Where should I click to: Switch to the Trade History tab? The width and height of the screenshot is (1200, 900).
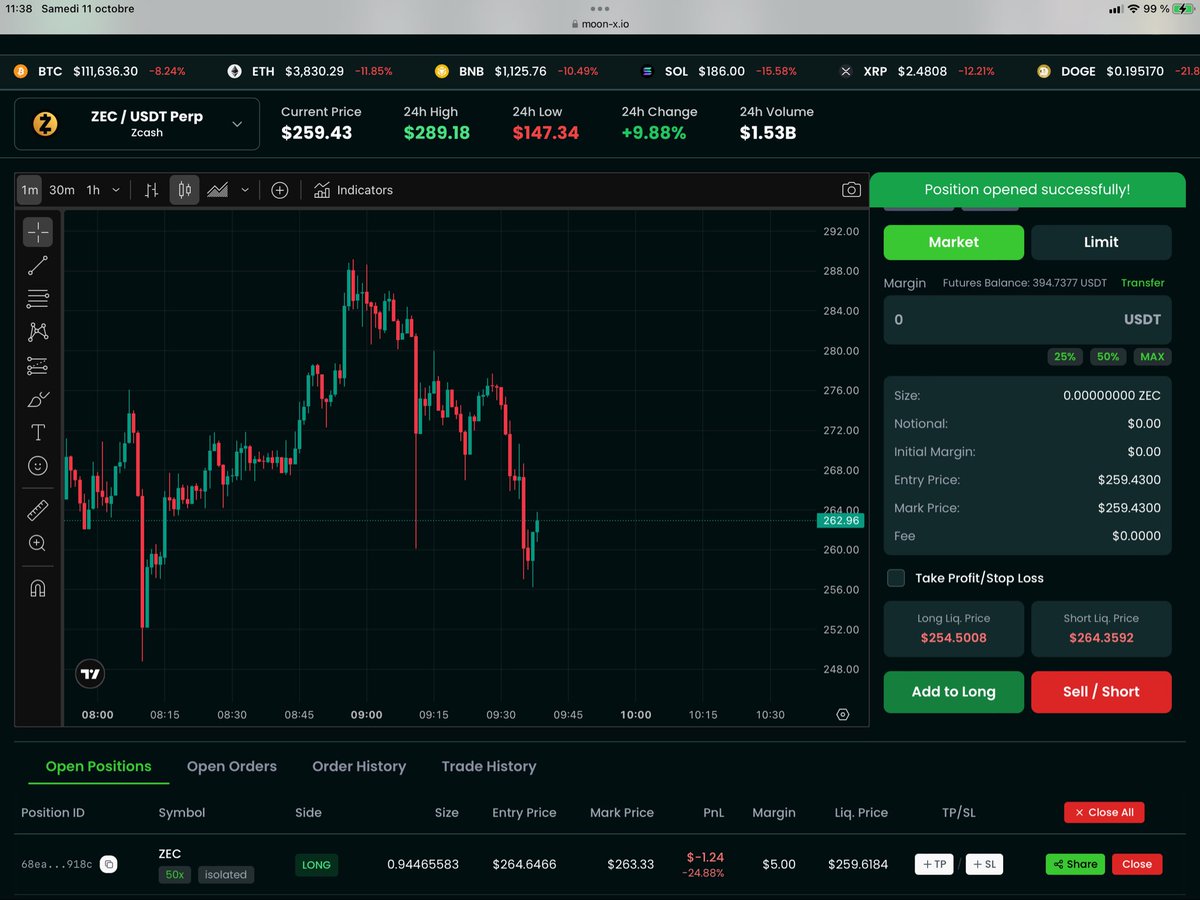489,766
